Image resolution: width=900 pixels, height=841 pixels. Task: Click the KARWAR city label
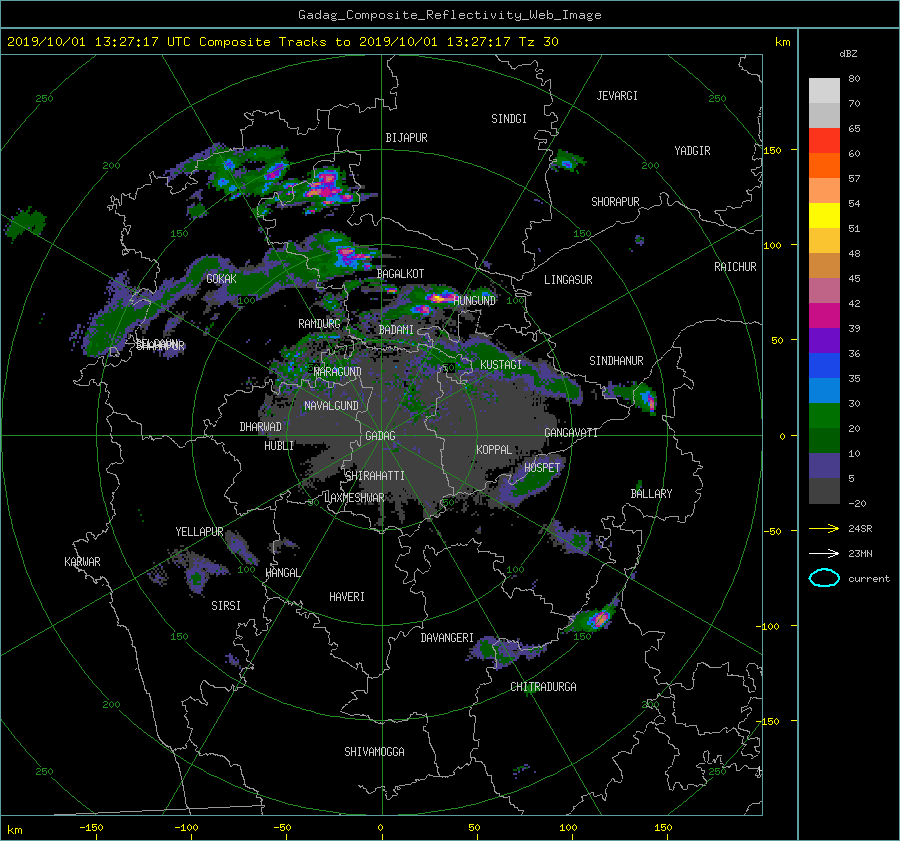coord(82,562)
